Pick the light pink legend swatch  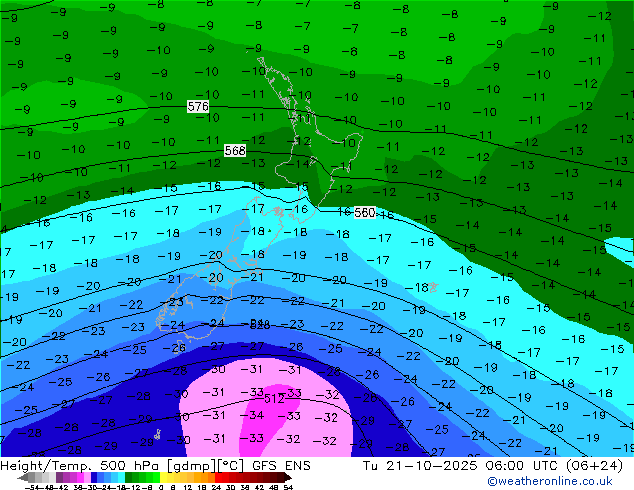(87, 477)
